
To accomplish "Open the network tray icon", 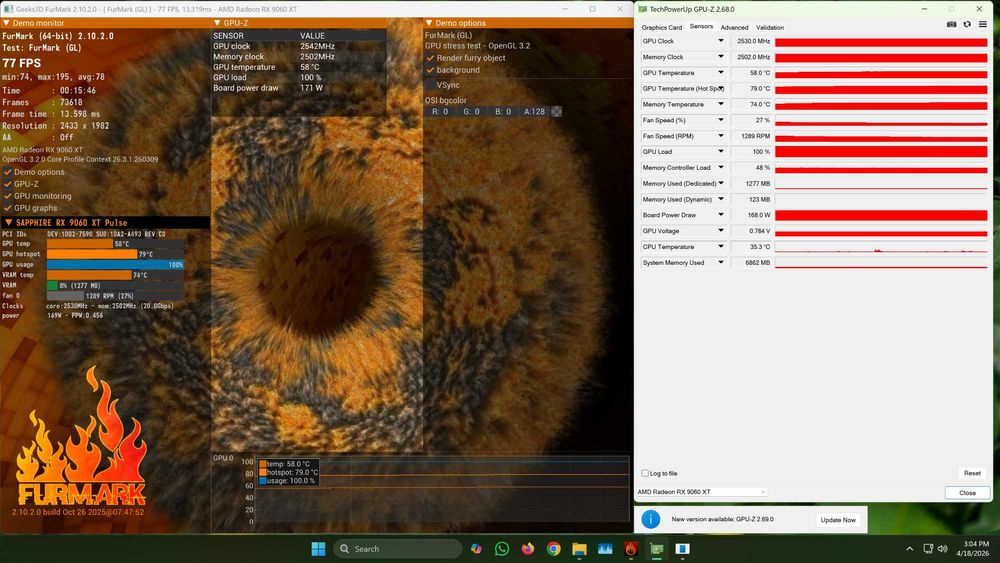I will point(928,548).
